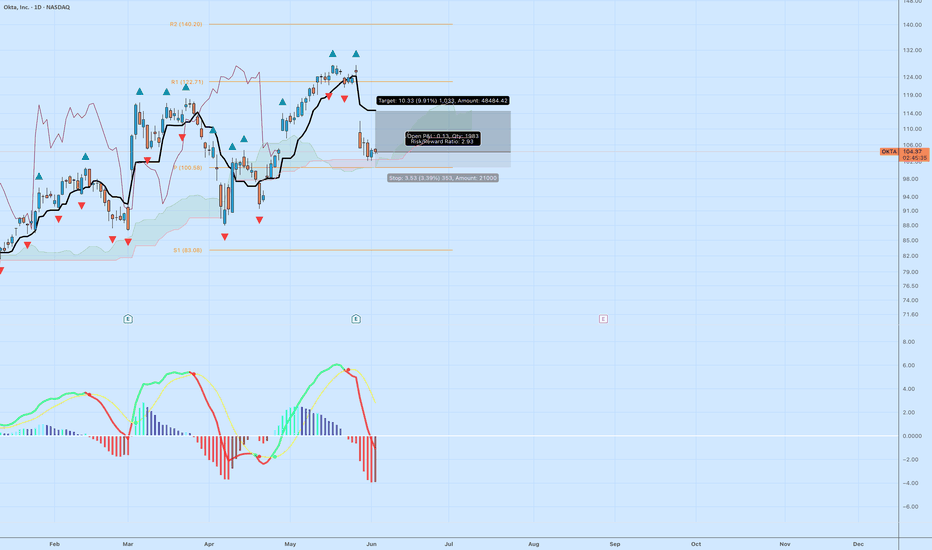
Task: Click −6.00 on the MACD scale
Action: (911, 507)
